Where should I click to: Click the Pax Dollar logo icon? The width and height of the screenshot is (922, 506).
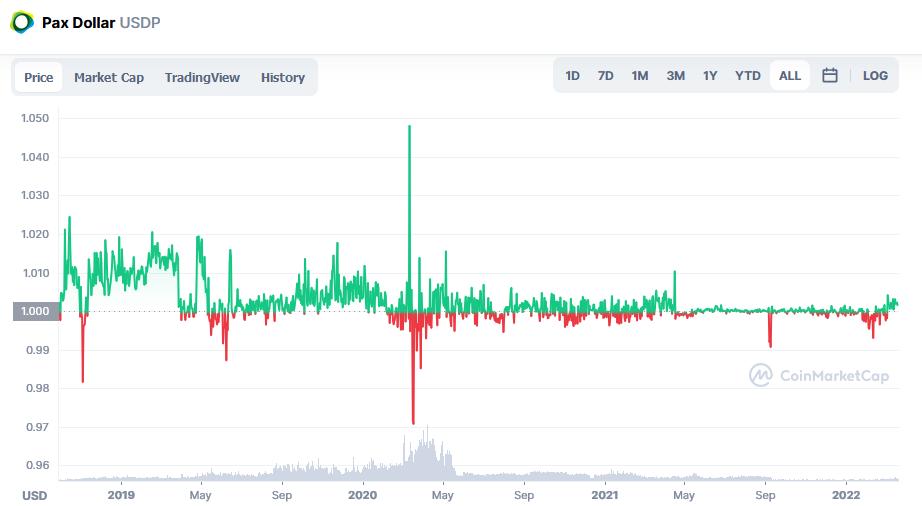22,22
